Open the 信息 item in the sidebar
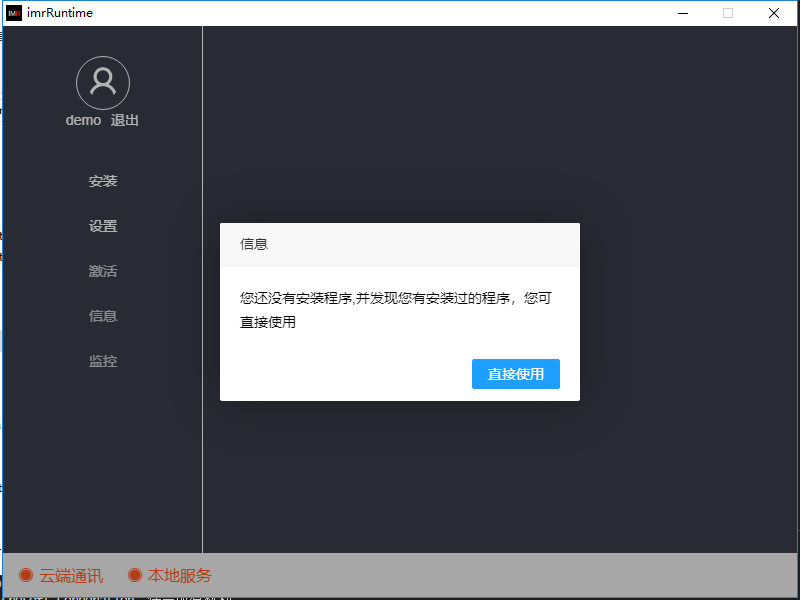The height and width of the screenshot is (600, 800). [x=103, y=316]
